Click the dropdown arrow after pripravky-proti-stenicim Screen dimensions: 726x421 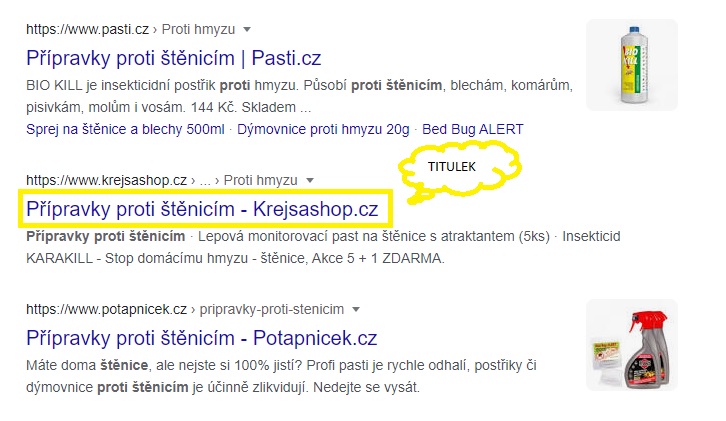click(x=355, y=309)
